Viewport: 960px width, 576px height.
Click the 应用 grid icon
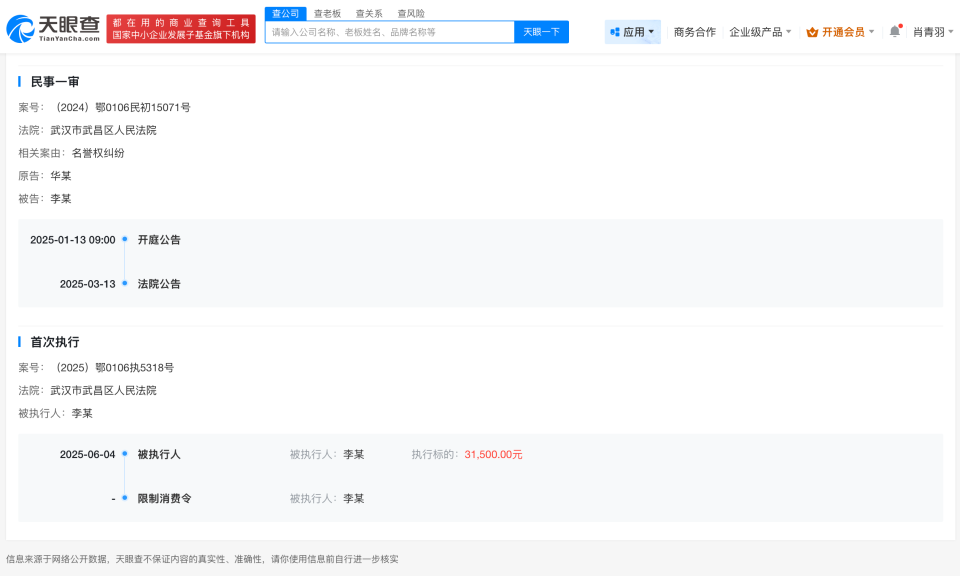coord(616,31)
